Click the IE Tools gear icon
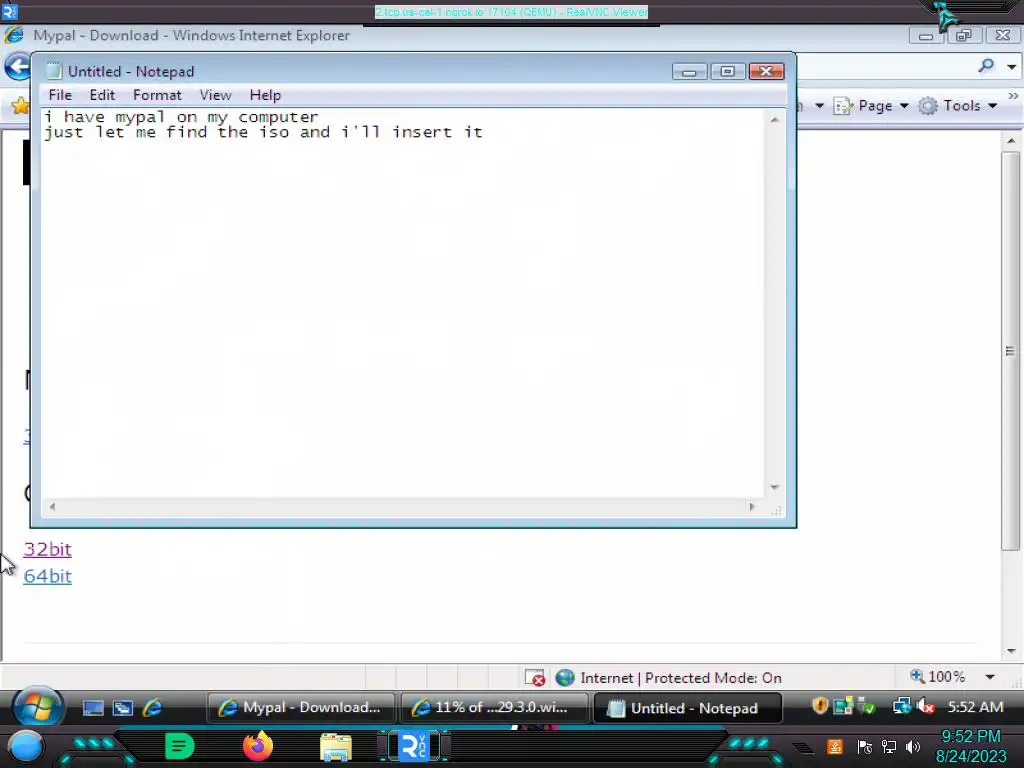1024x768 pixels. pyautogui.click(x=927, y=106)
